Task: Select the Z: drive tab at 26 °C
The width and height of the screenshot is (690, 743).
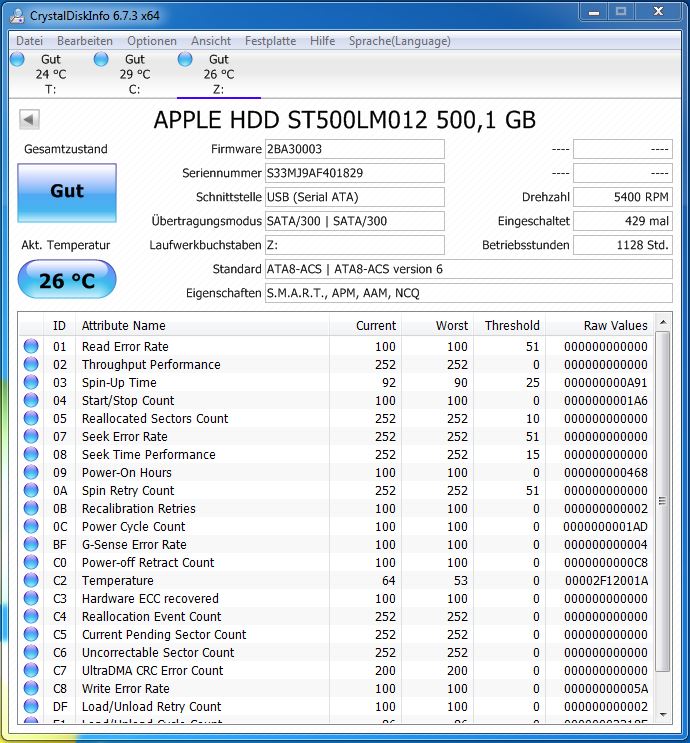Action: pyautogui.click(x=218, y=74)
